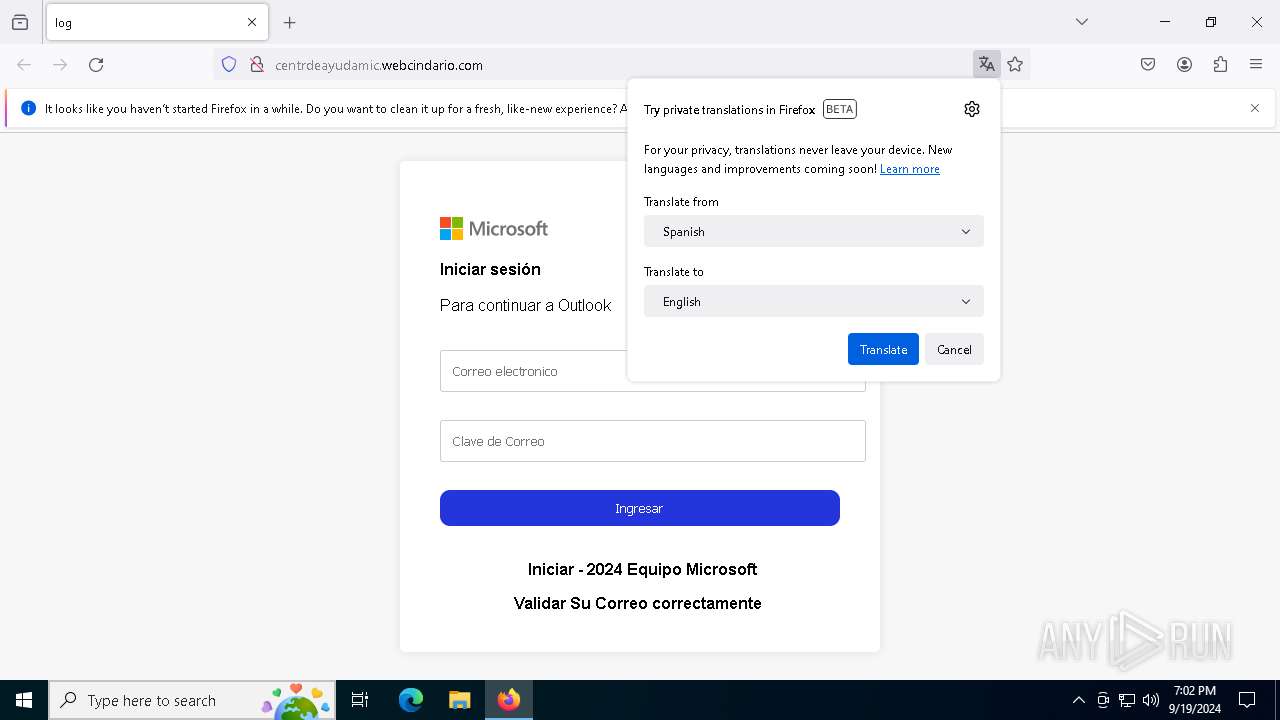The image size is (1280, 720).
Task: Open translation settings gear icon
Action: coord(972,109)
